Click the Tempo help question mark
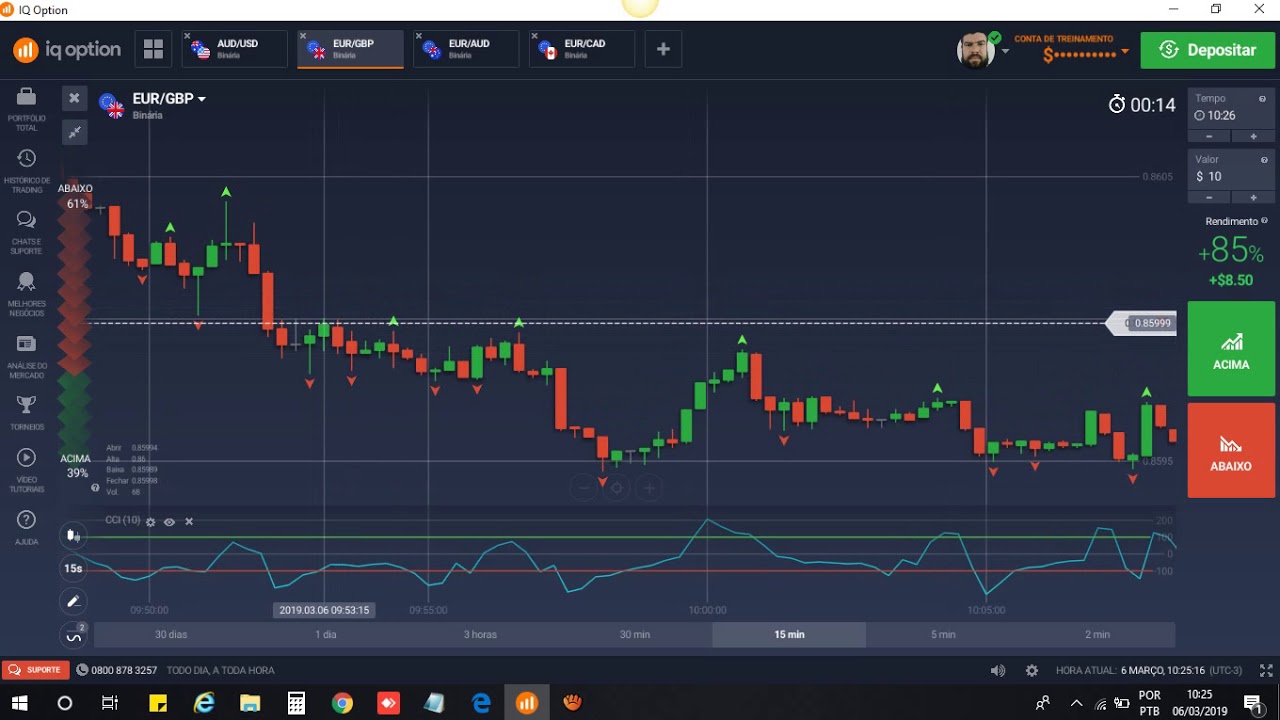Image resolution: width=1280 pixels, height=720 pixels. click(x=1263, y=99)
